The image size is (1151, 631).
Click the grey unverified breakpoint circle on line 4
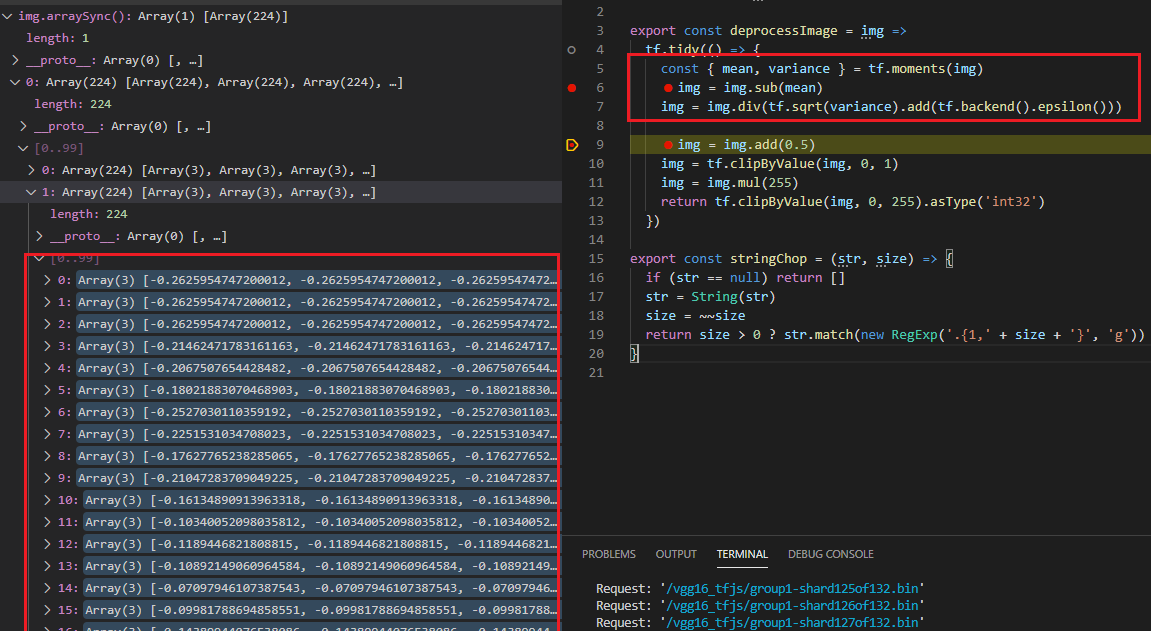[572, 50]
